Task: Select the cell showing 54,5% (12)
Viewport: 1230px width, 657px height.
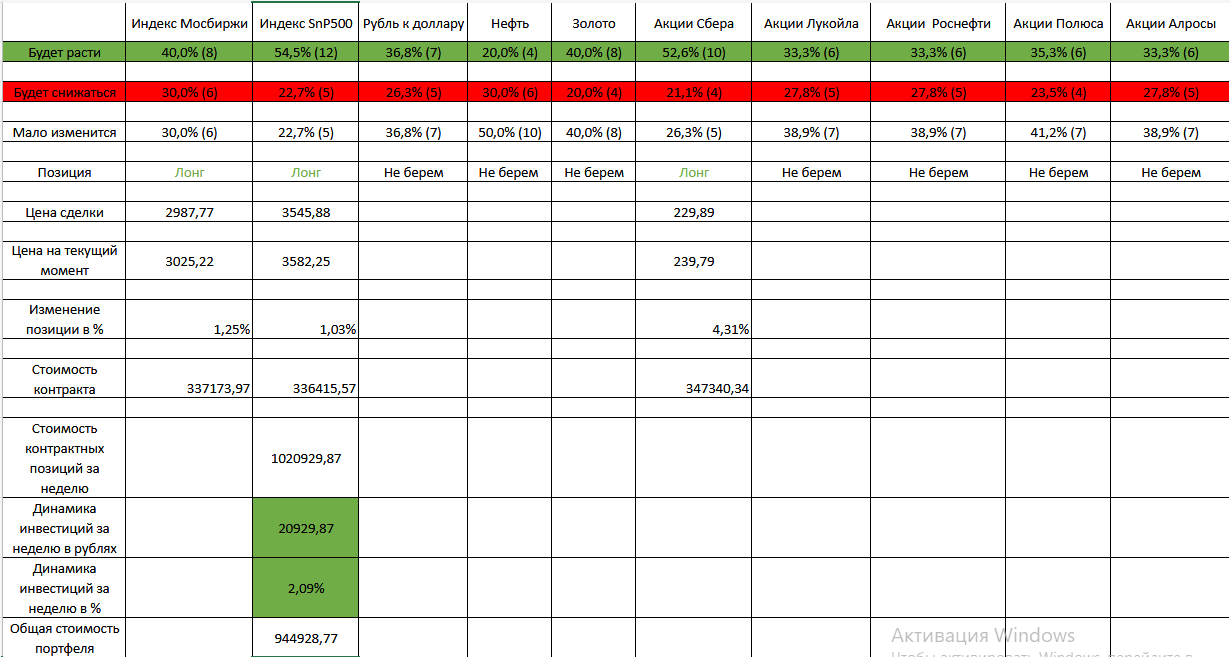Action: click(305, 52)
